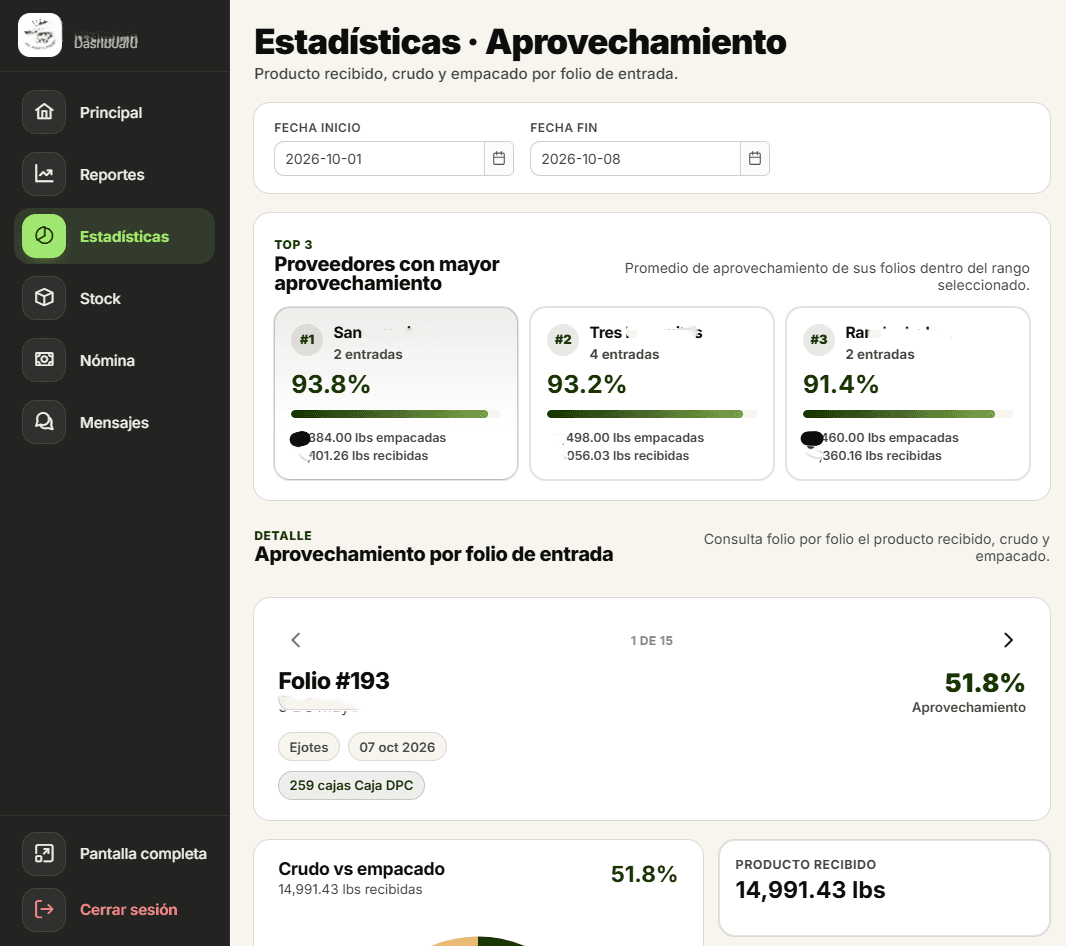
Task: Click the #3 rank badge
Action: pyautogui.click(x=819, y=339)
